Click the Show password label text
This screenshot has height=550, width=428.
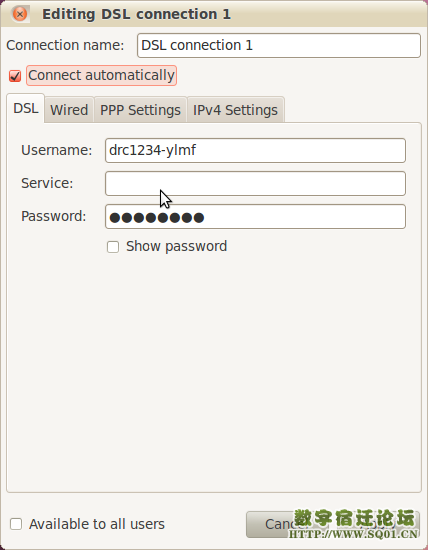(x=176, y=247)
